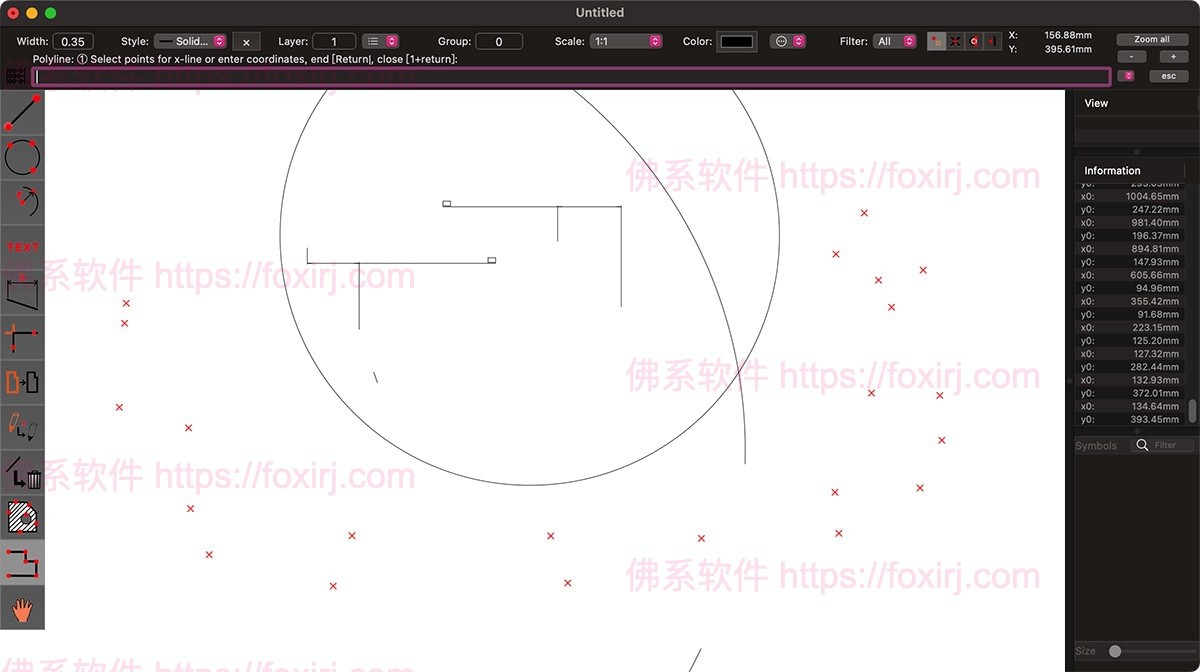This screenshot has height=672, width=1200.
Task: Choose the Hatch fill tool
Action: click(x=22, y=517)
